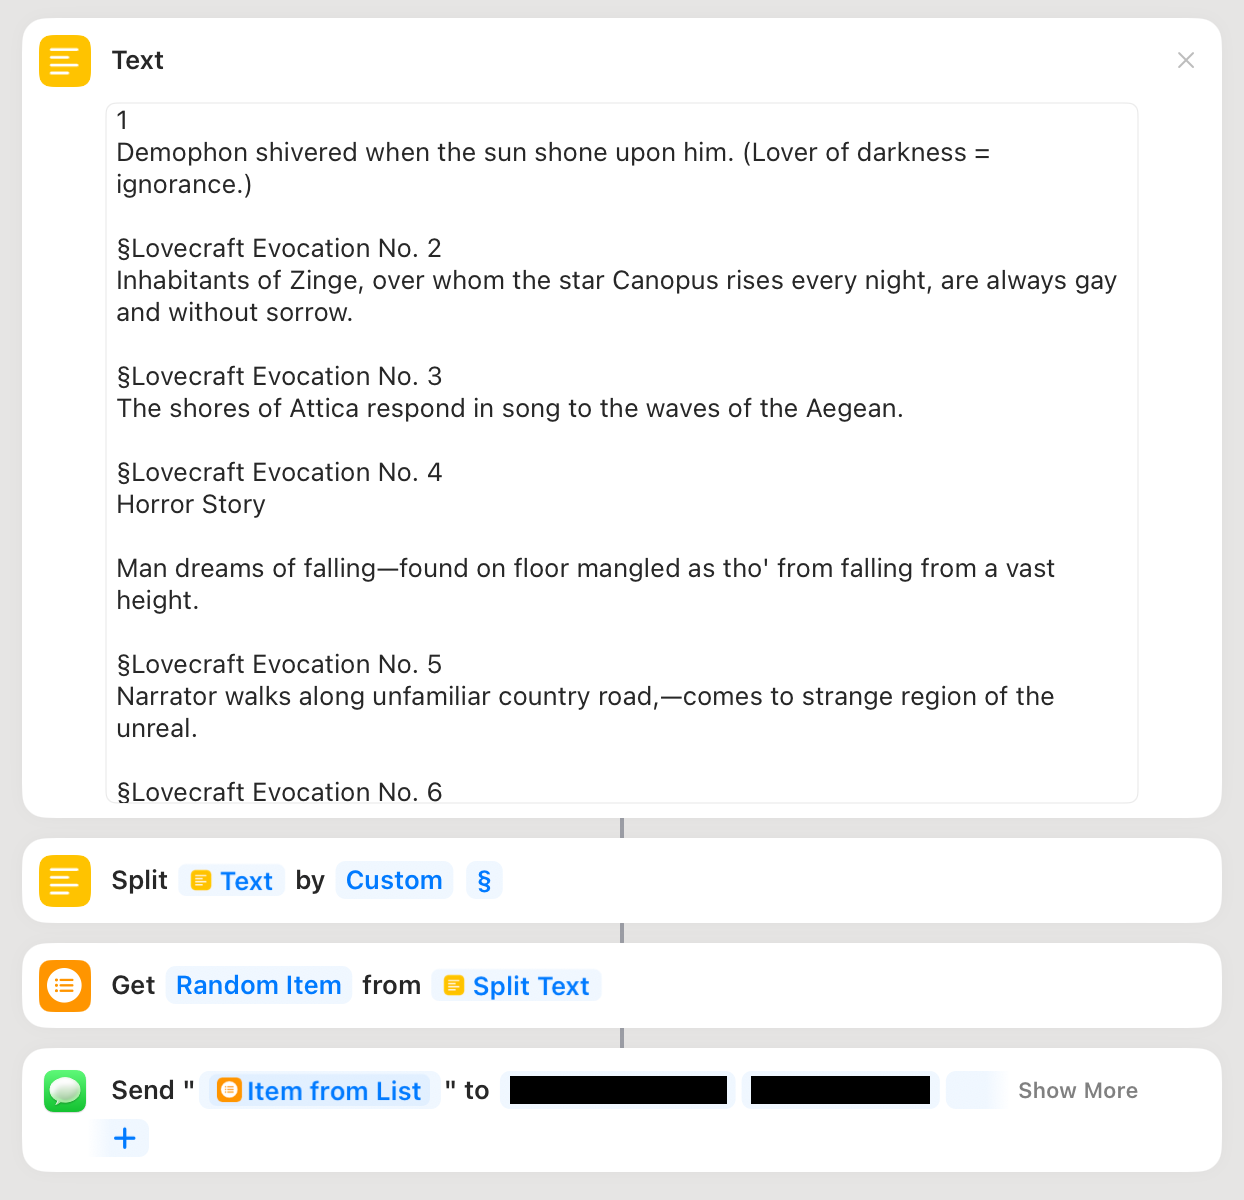Add recipient with the blue plus button

pos(124,1138)
